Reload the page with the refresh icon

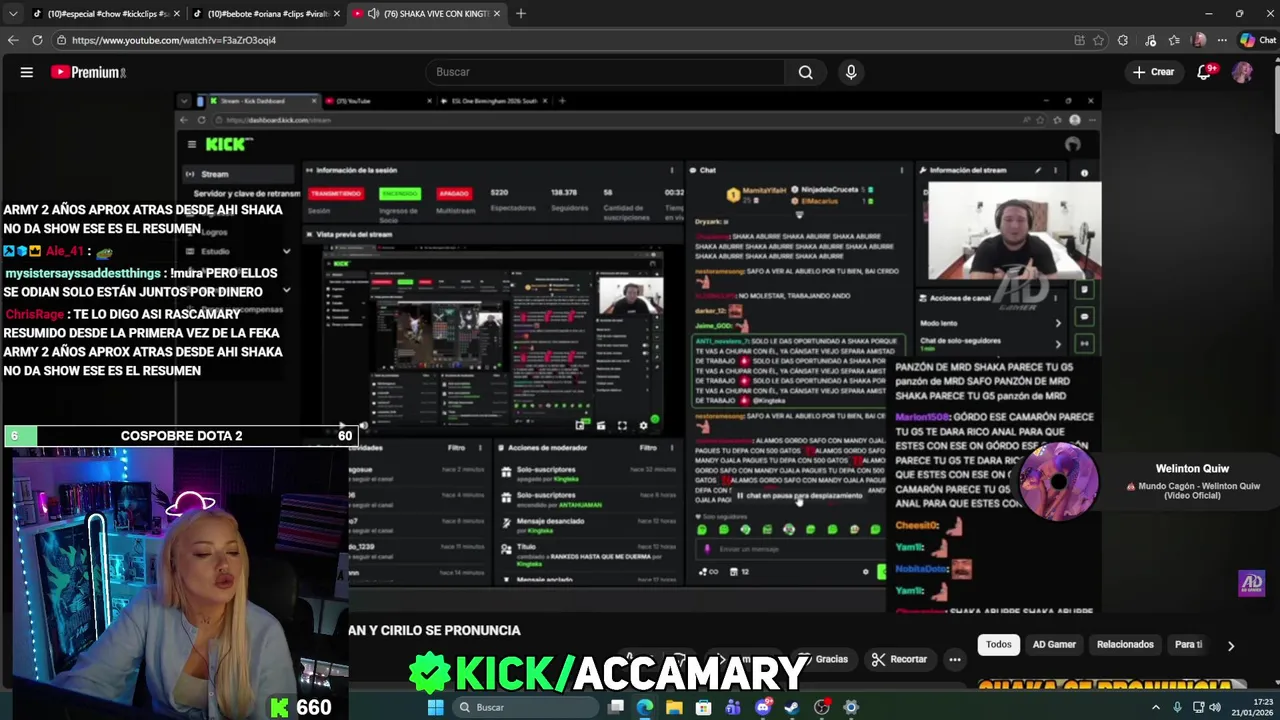point(37,40)
